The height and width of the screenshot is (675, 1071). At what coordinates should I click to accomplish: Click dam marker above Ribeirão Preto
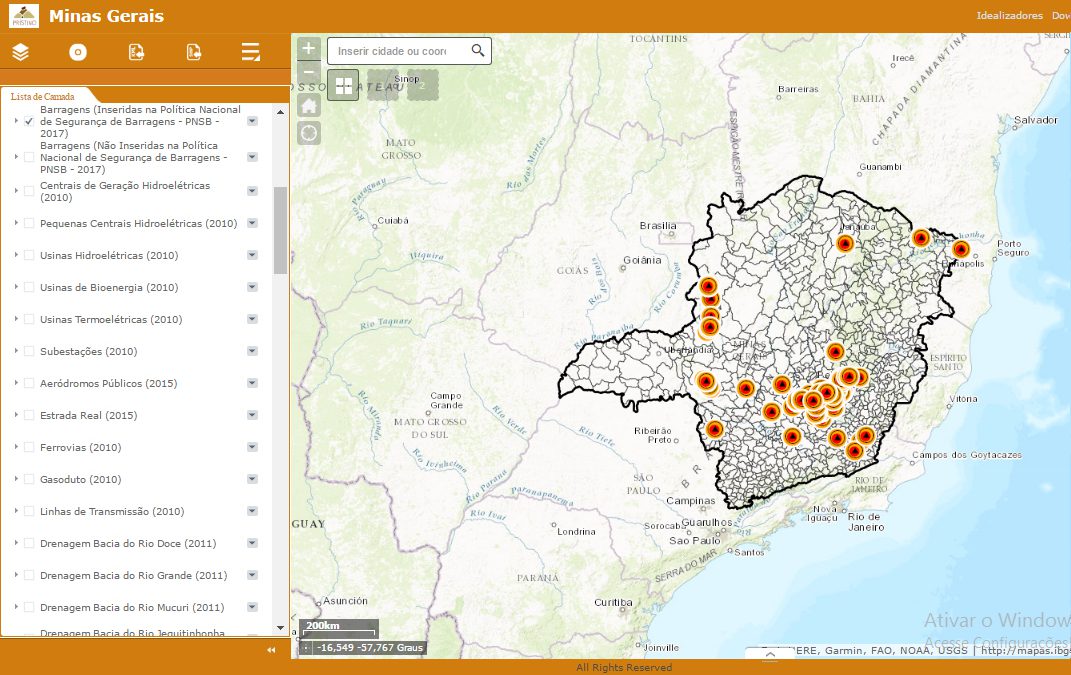point(714,429)
